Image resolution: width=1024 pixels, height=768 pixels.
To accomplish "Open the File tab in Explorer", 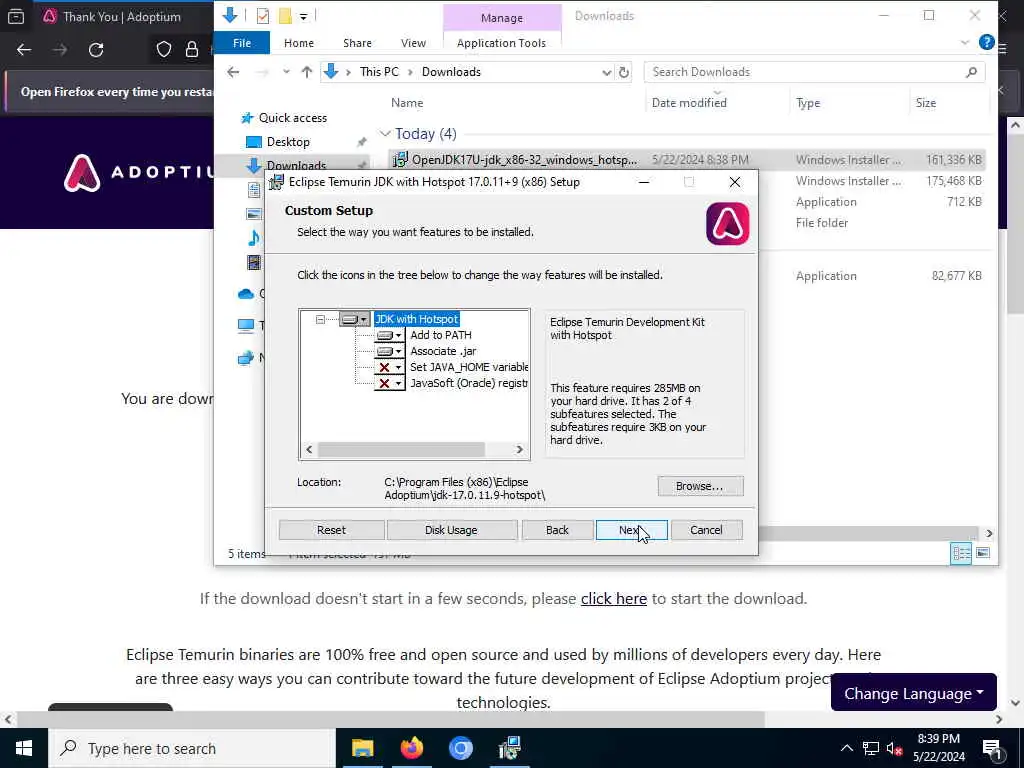I will pyautogui.click(x=242, y=43).
